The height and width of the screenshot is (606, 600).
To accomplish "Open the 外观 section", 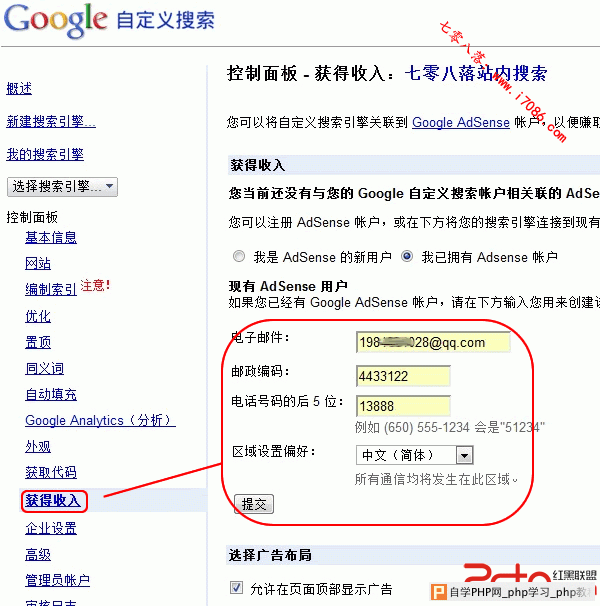I will [x=38, y=446].
